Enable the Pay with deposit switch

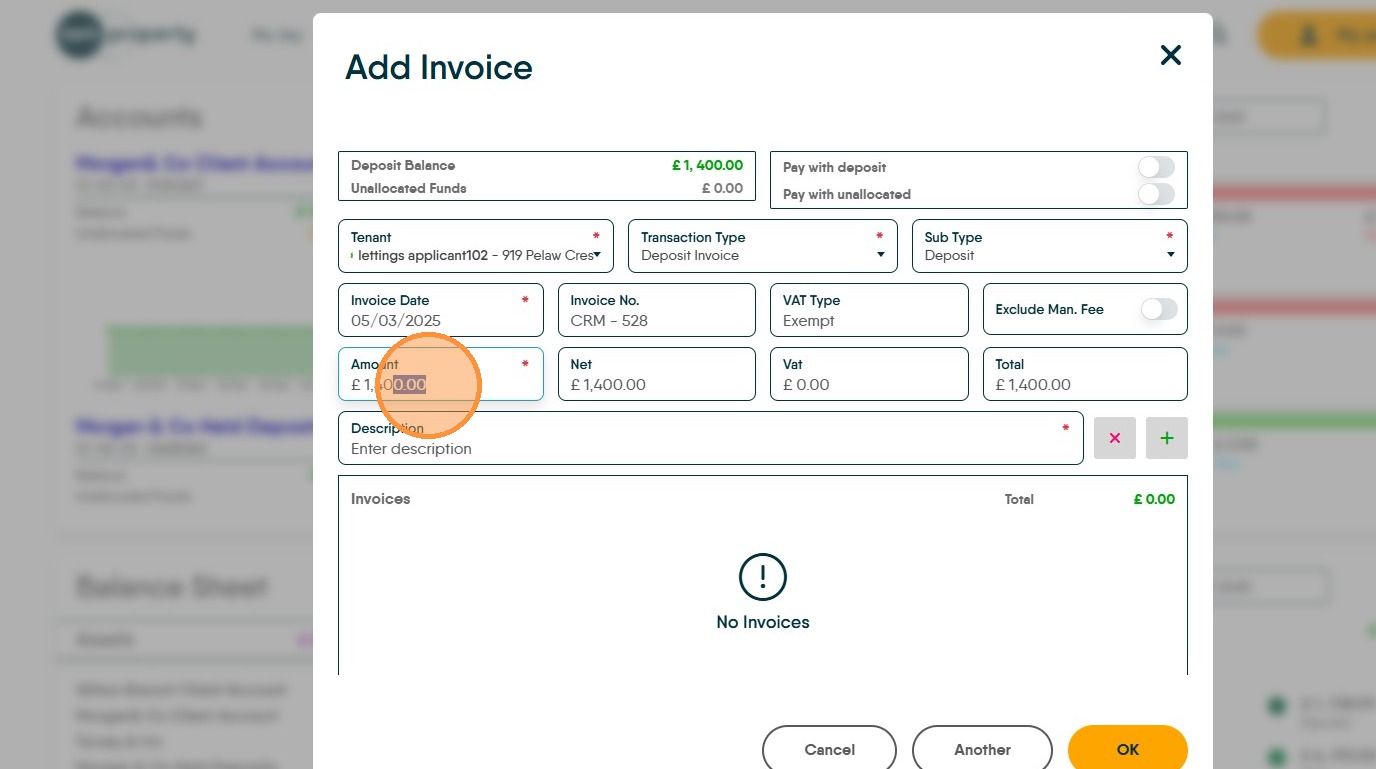tap(1156, 167)
